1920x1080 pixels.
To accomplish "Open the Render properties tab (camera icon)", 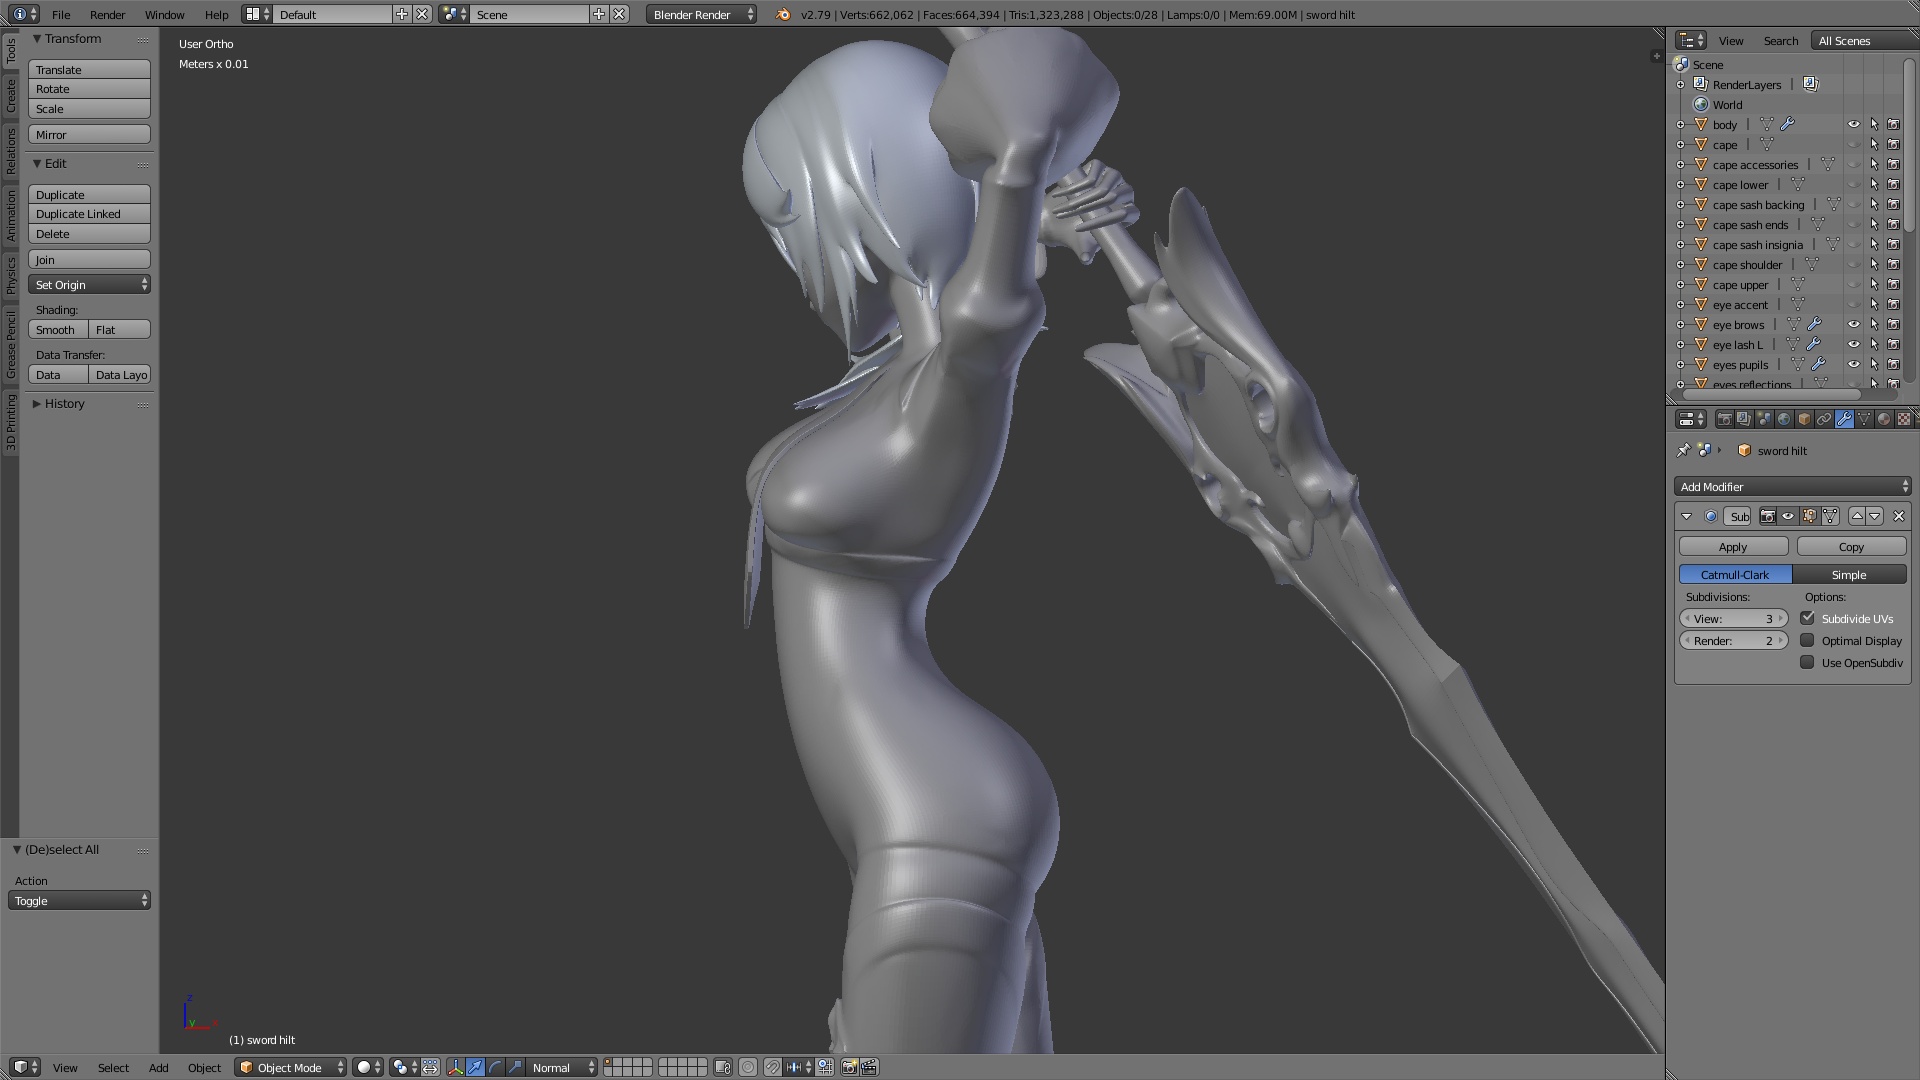I will click(x=1725, y=419).
